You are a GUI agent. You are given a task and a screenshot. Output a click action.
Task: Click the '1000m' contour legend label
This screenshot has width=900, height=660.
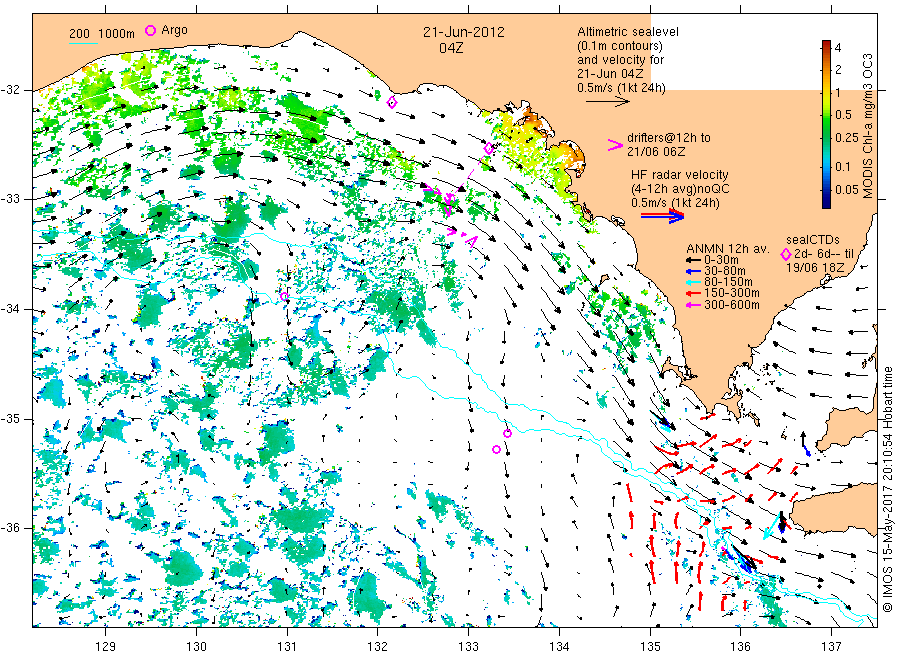pos(117,33)
